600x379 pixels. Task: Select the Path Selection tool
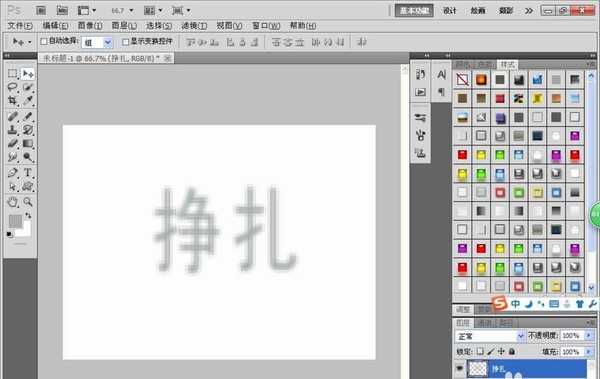point(12,186)
